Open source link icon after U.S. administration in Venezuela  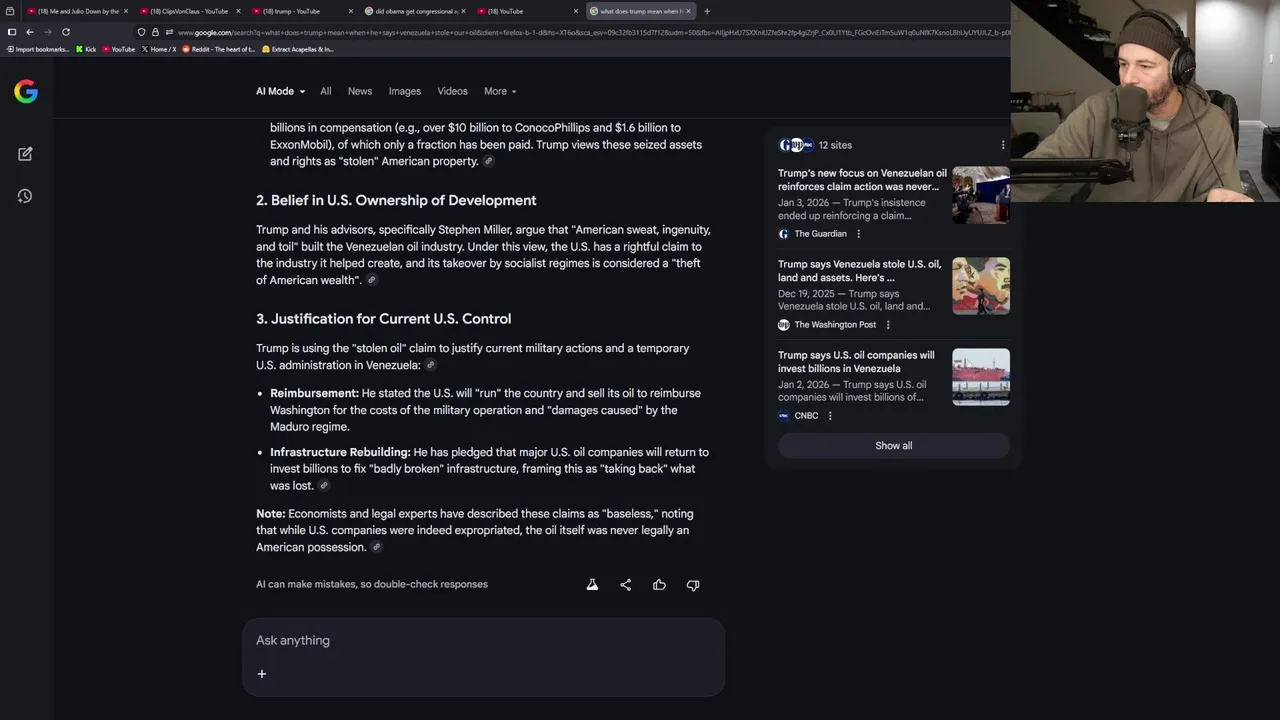tap(431, 366)
